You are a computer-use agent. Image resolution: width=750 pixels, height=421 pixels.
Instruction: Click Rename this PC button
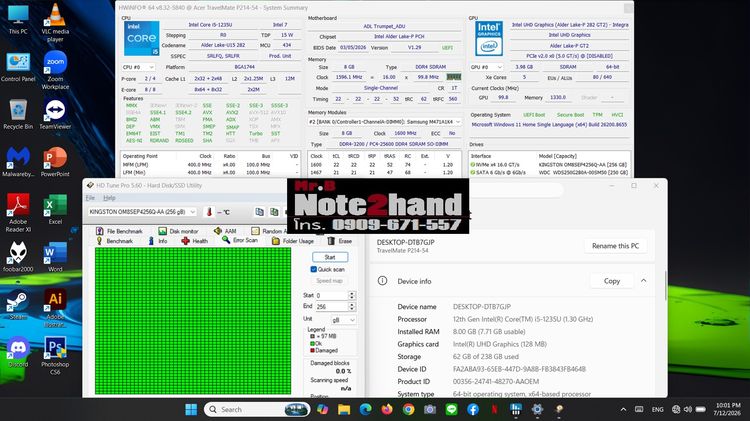[x=615, y=246]
